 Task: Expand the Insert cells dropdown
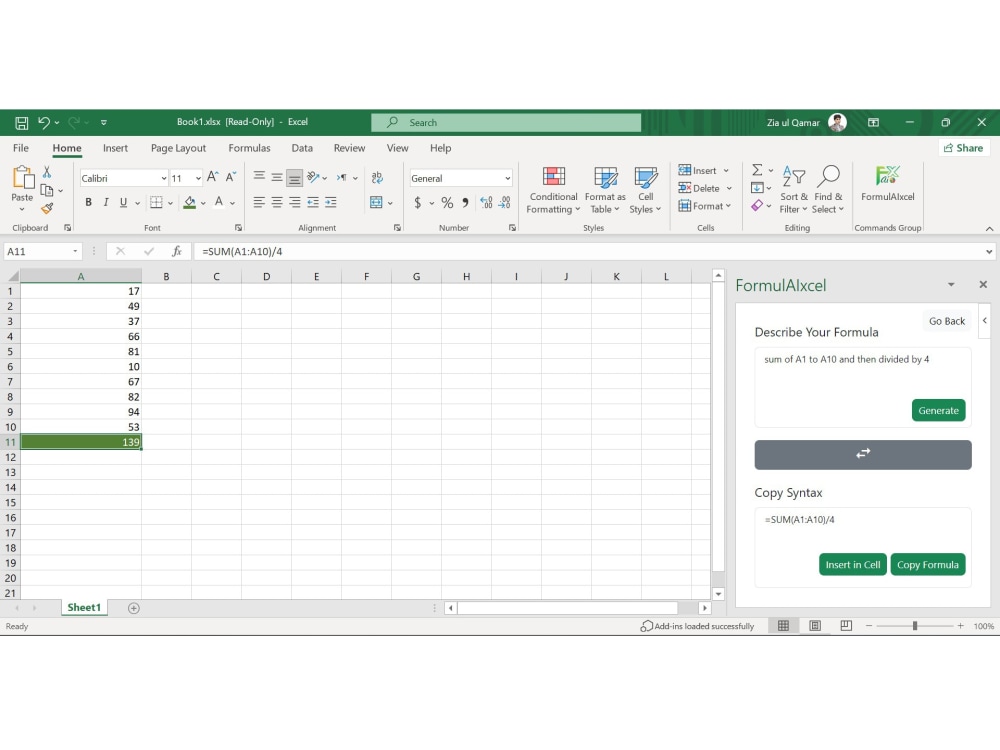726,170
